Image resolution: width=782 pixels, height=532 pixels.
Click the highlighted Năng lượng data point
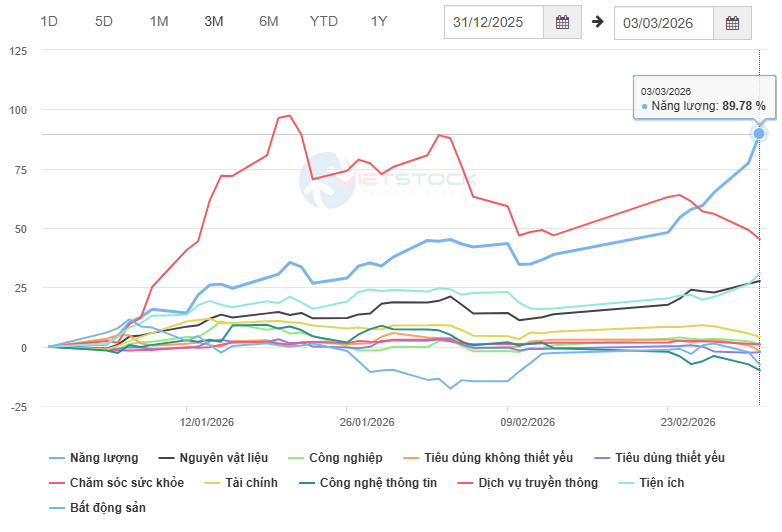759,133
